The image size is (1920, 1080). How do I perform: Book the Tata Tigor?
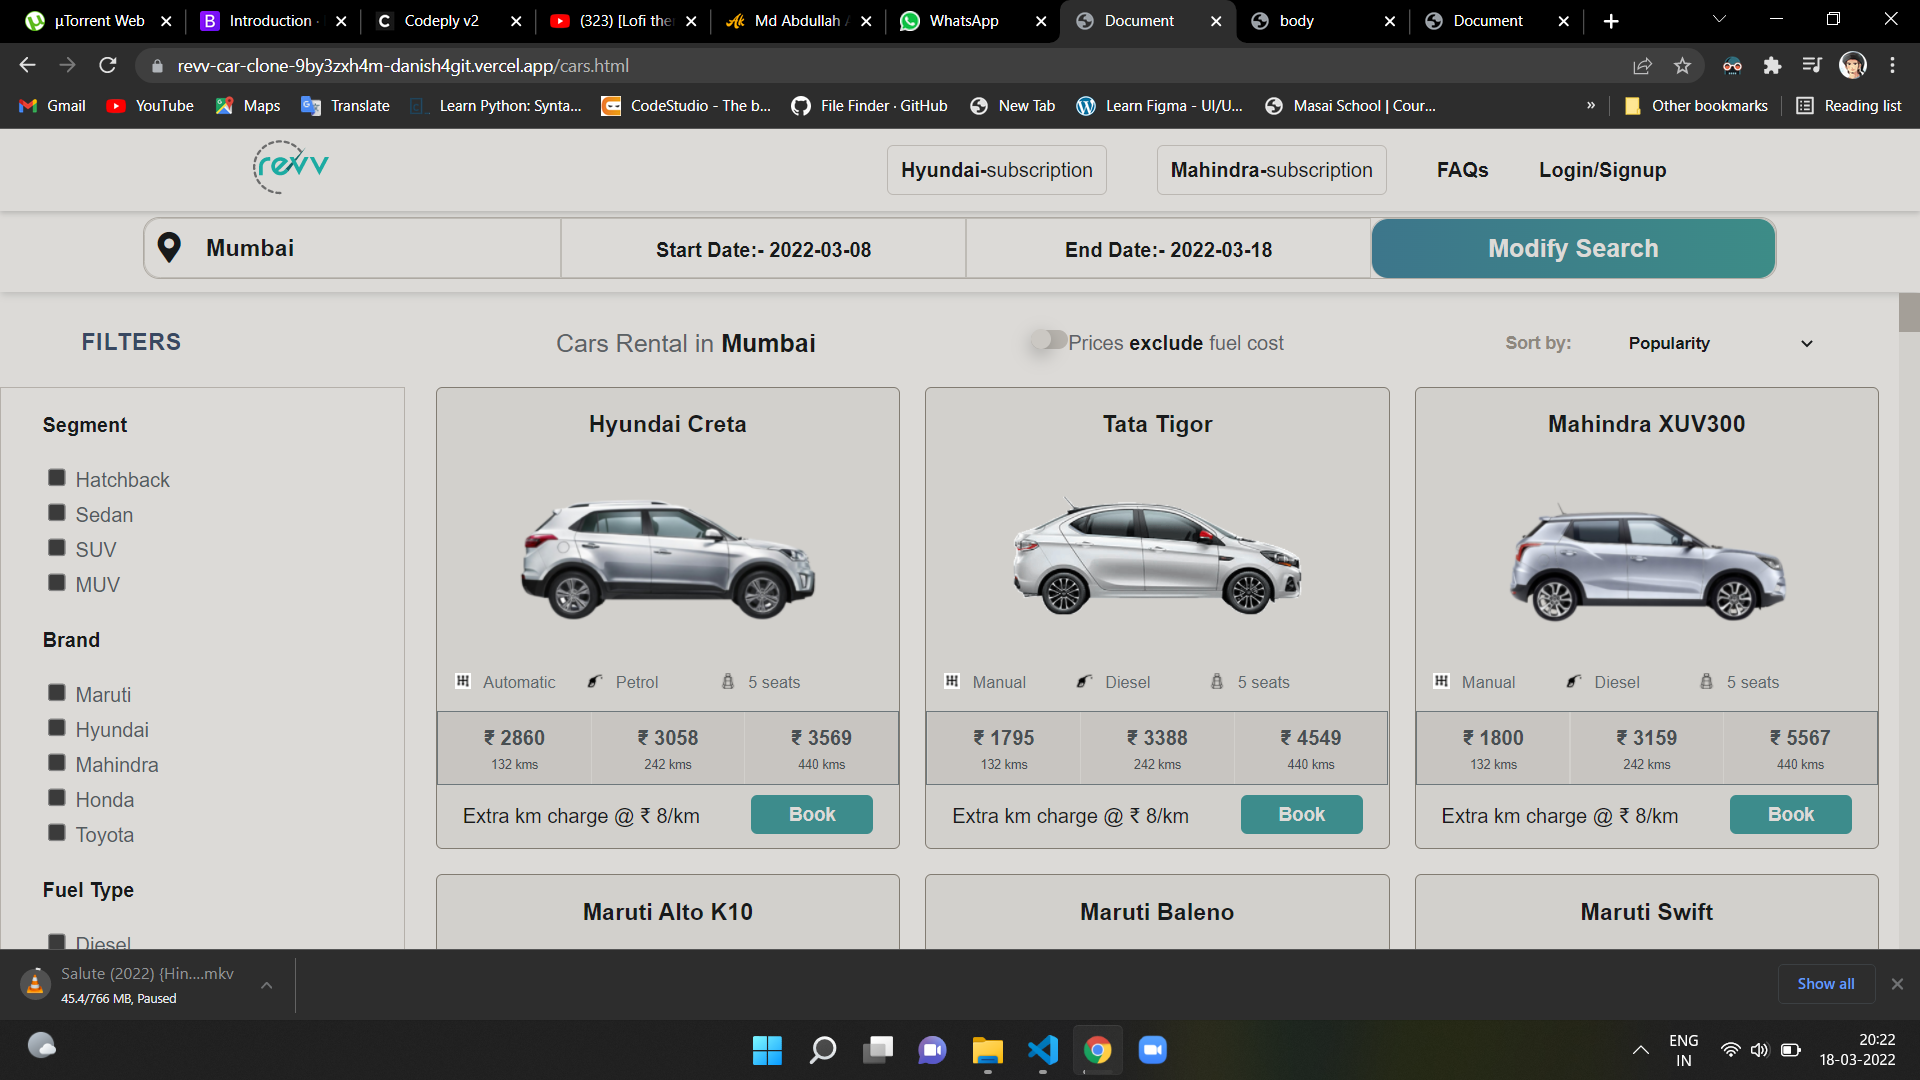(1301, 814)
